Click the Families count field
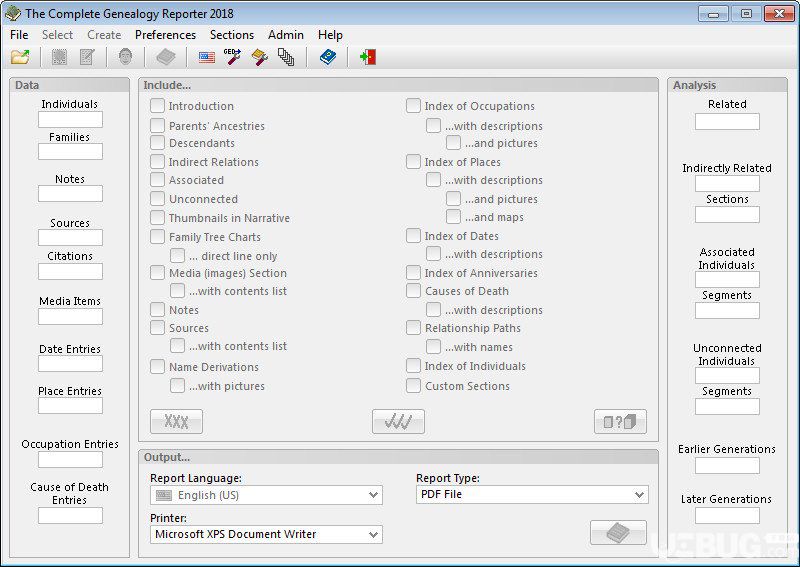Viewport: 800px width, 567px height. (x=70, y=152)
